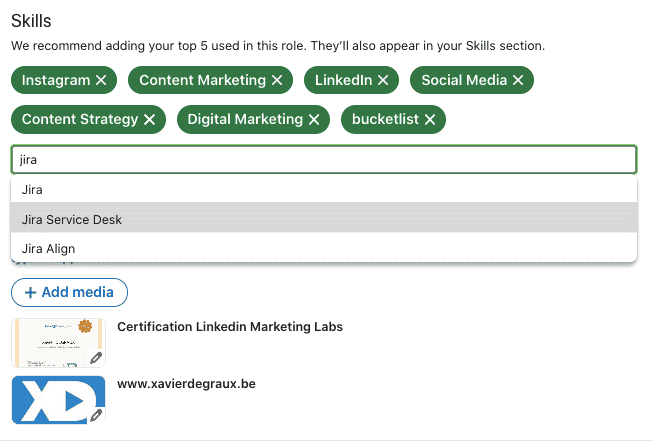Click the skill search input field

pos(323,160)
